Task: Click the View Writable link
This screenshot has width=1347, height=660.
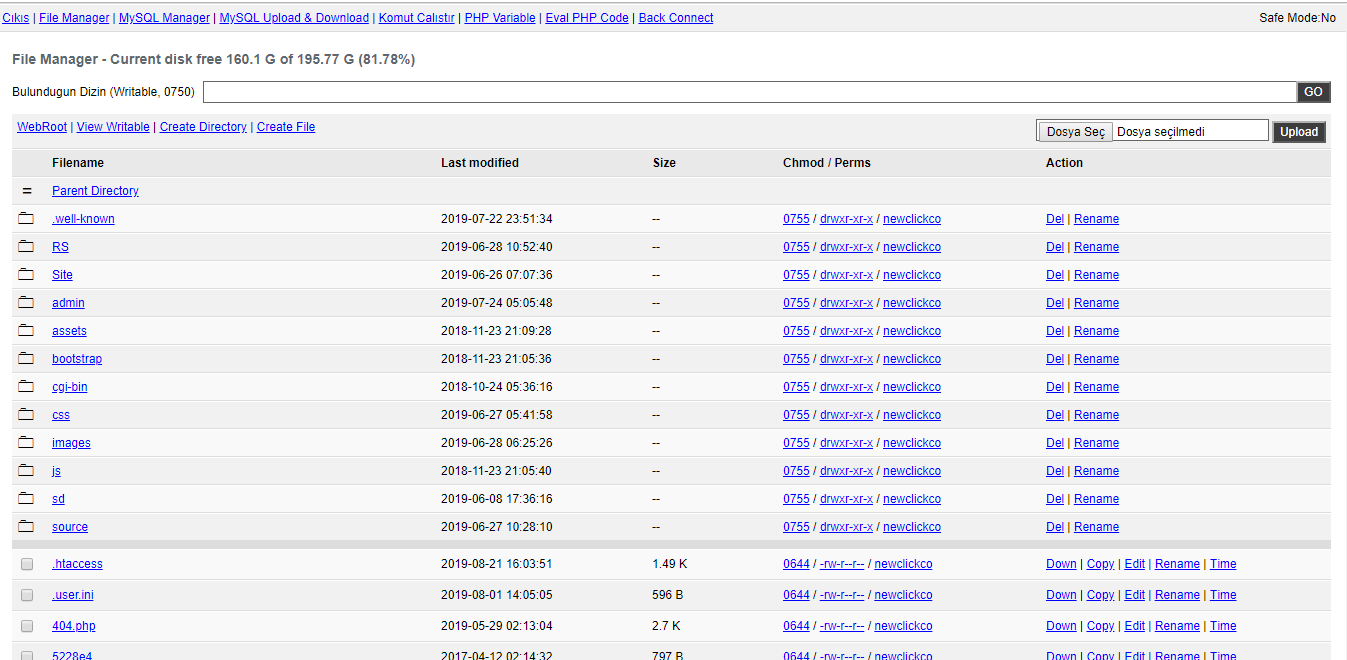Action: point(113,127)
